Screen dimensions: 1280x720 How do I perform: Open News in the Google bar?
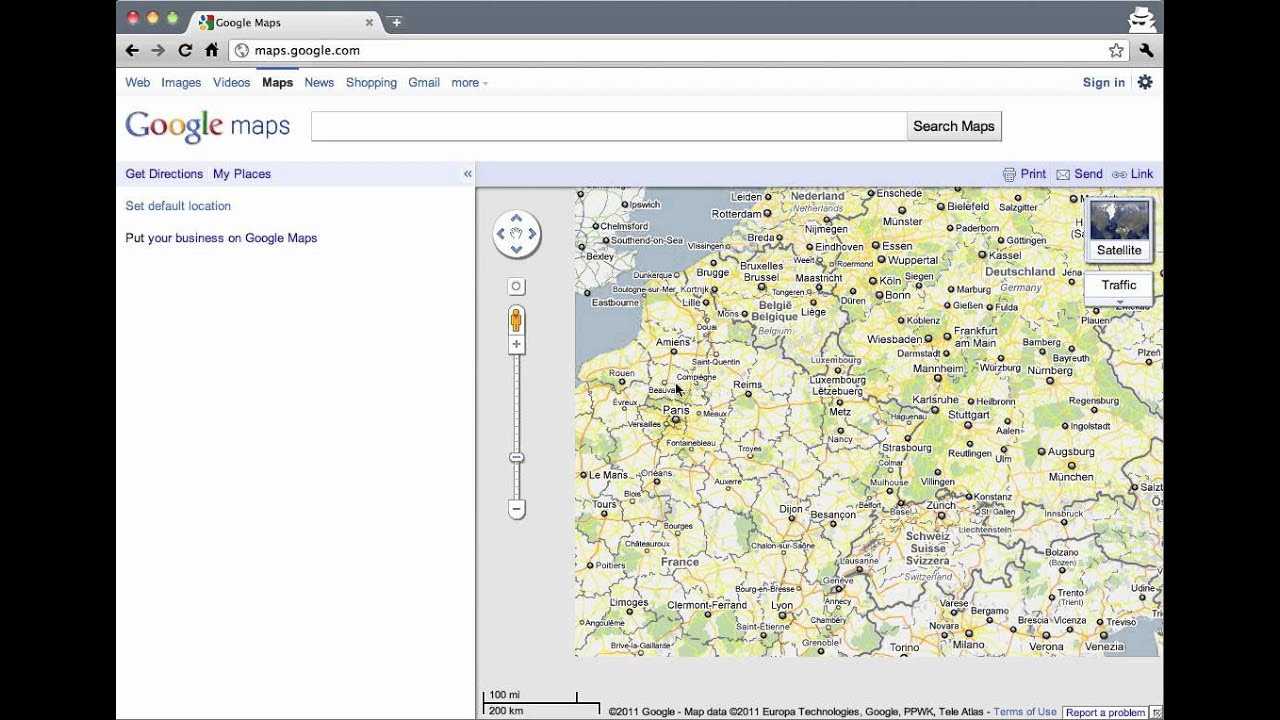(x=319, y=82)
